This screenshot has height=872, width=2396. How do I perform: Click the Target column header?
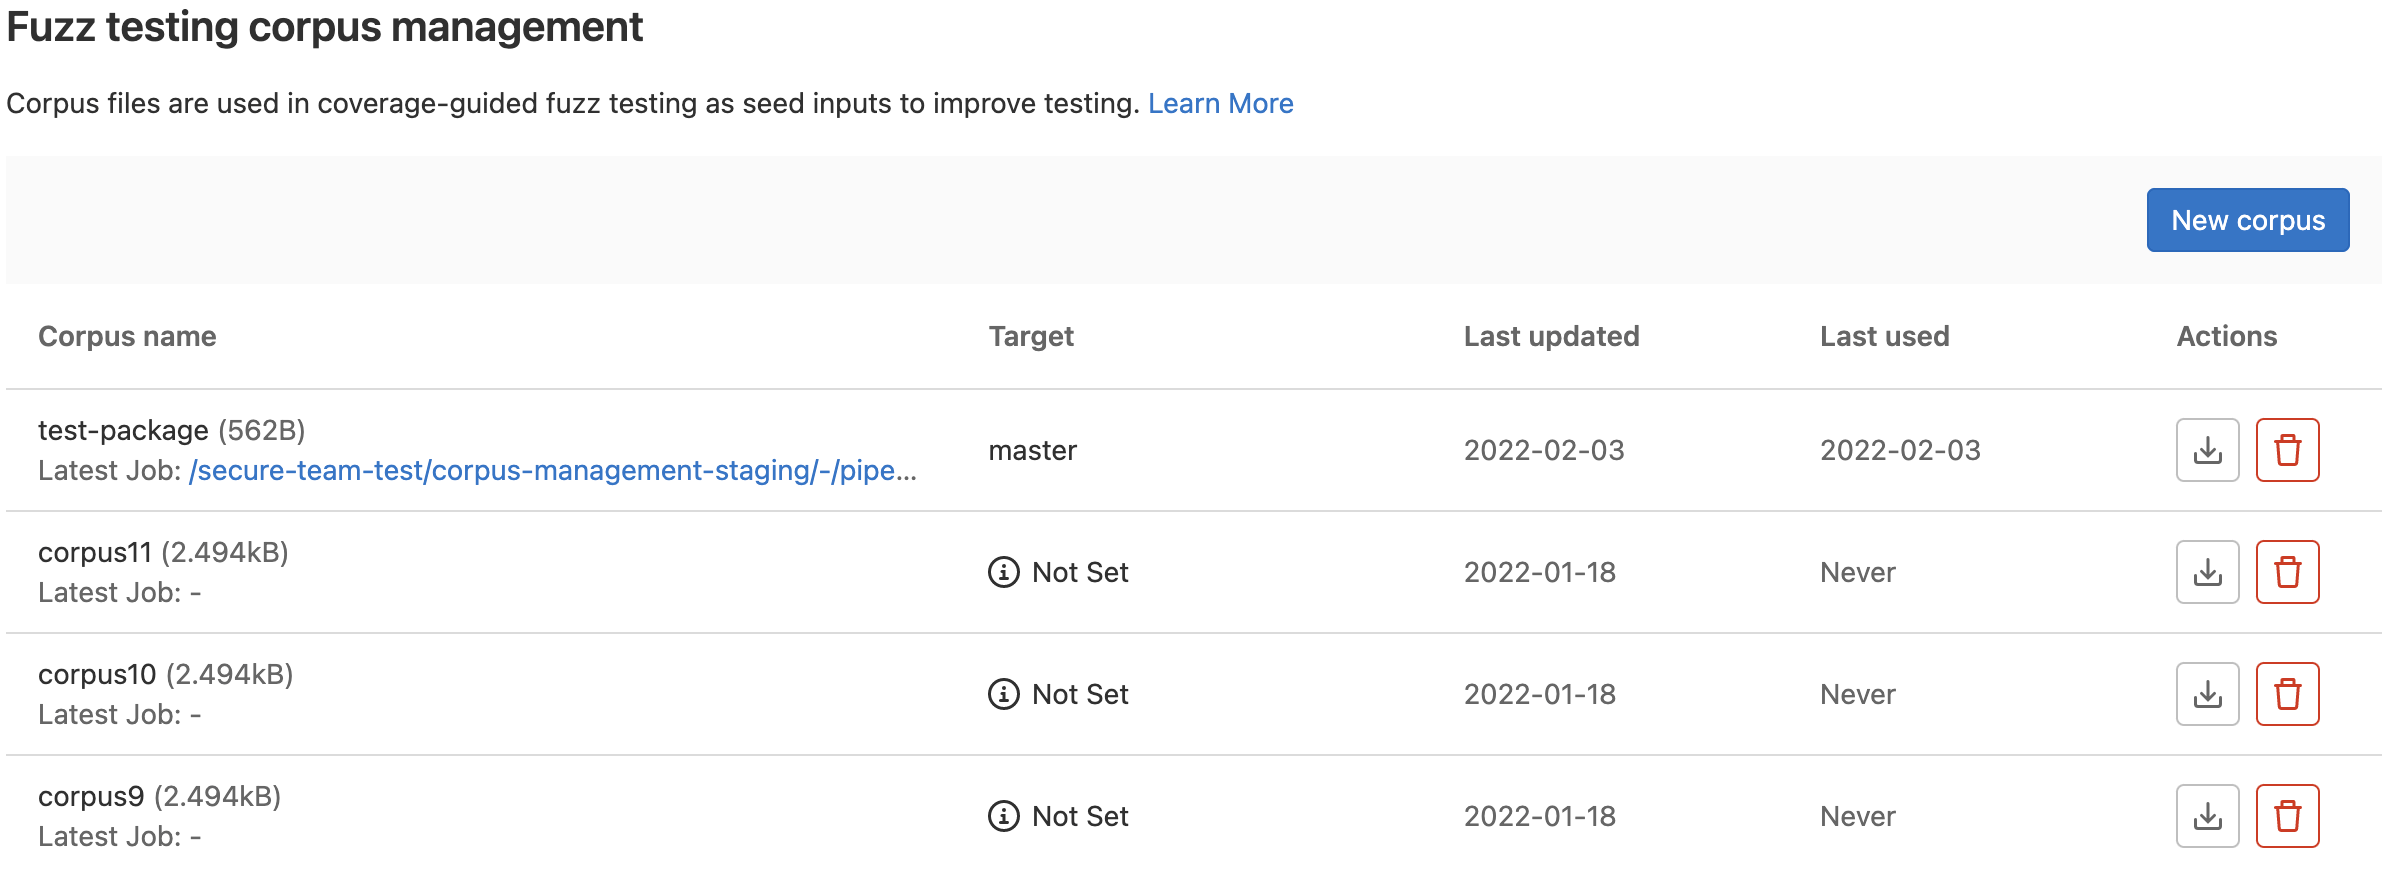tap(1031, 336)
